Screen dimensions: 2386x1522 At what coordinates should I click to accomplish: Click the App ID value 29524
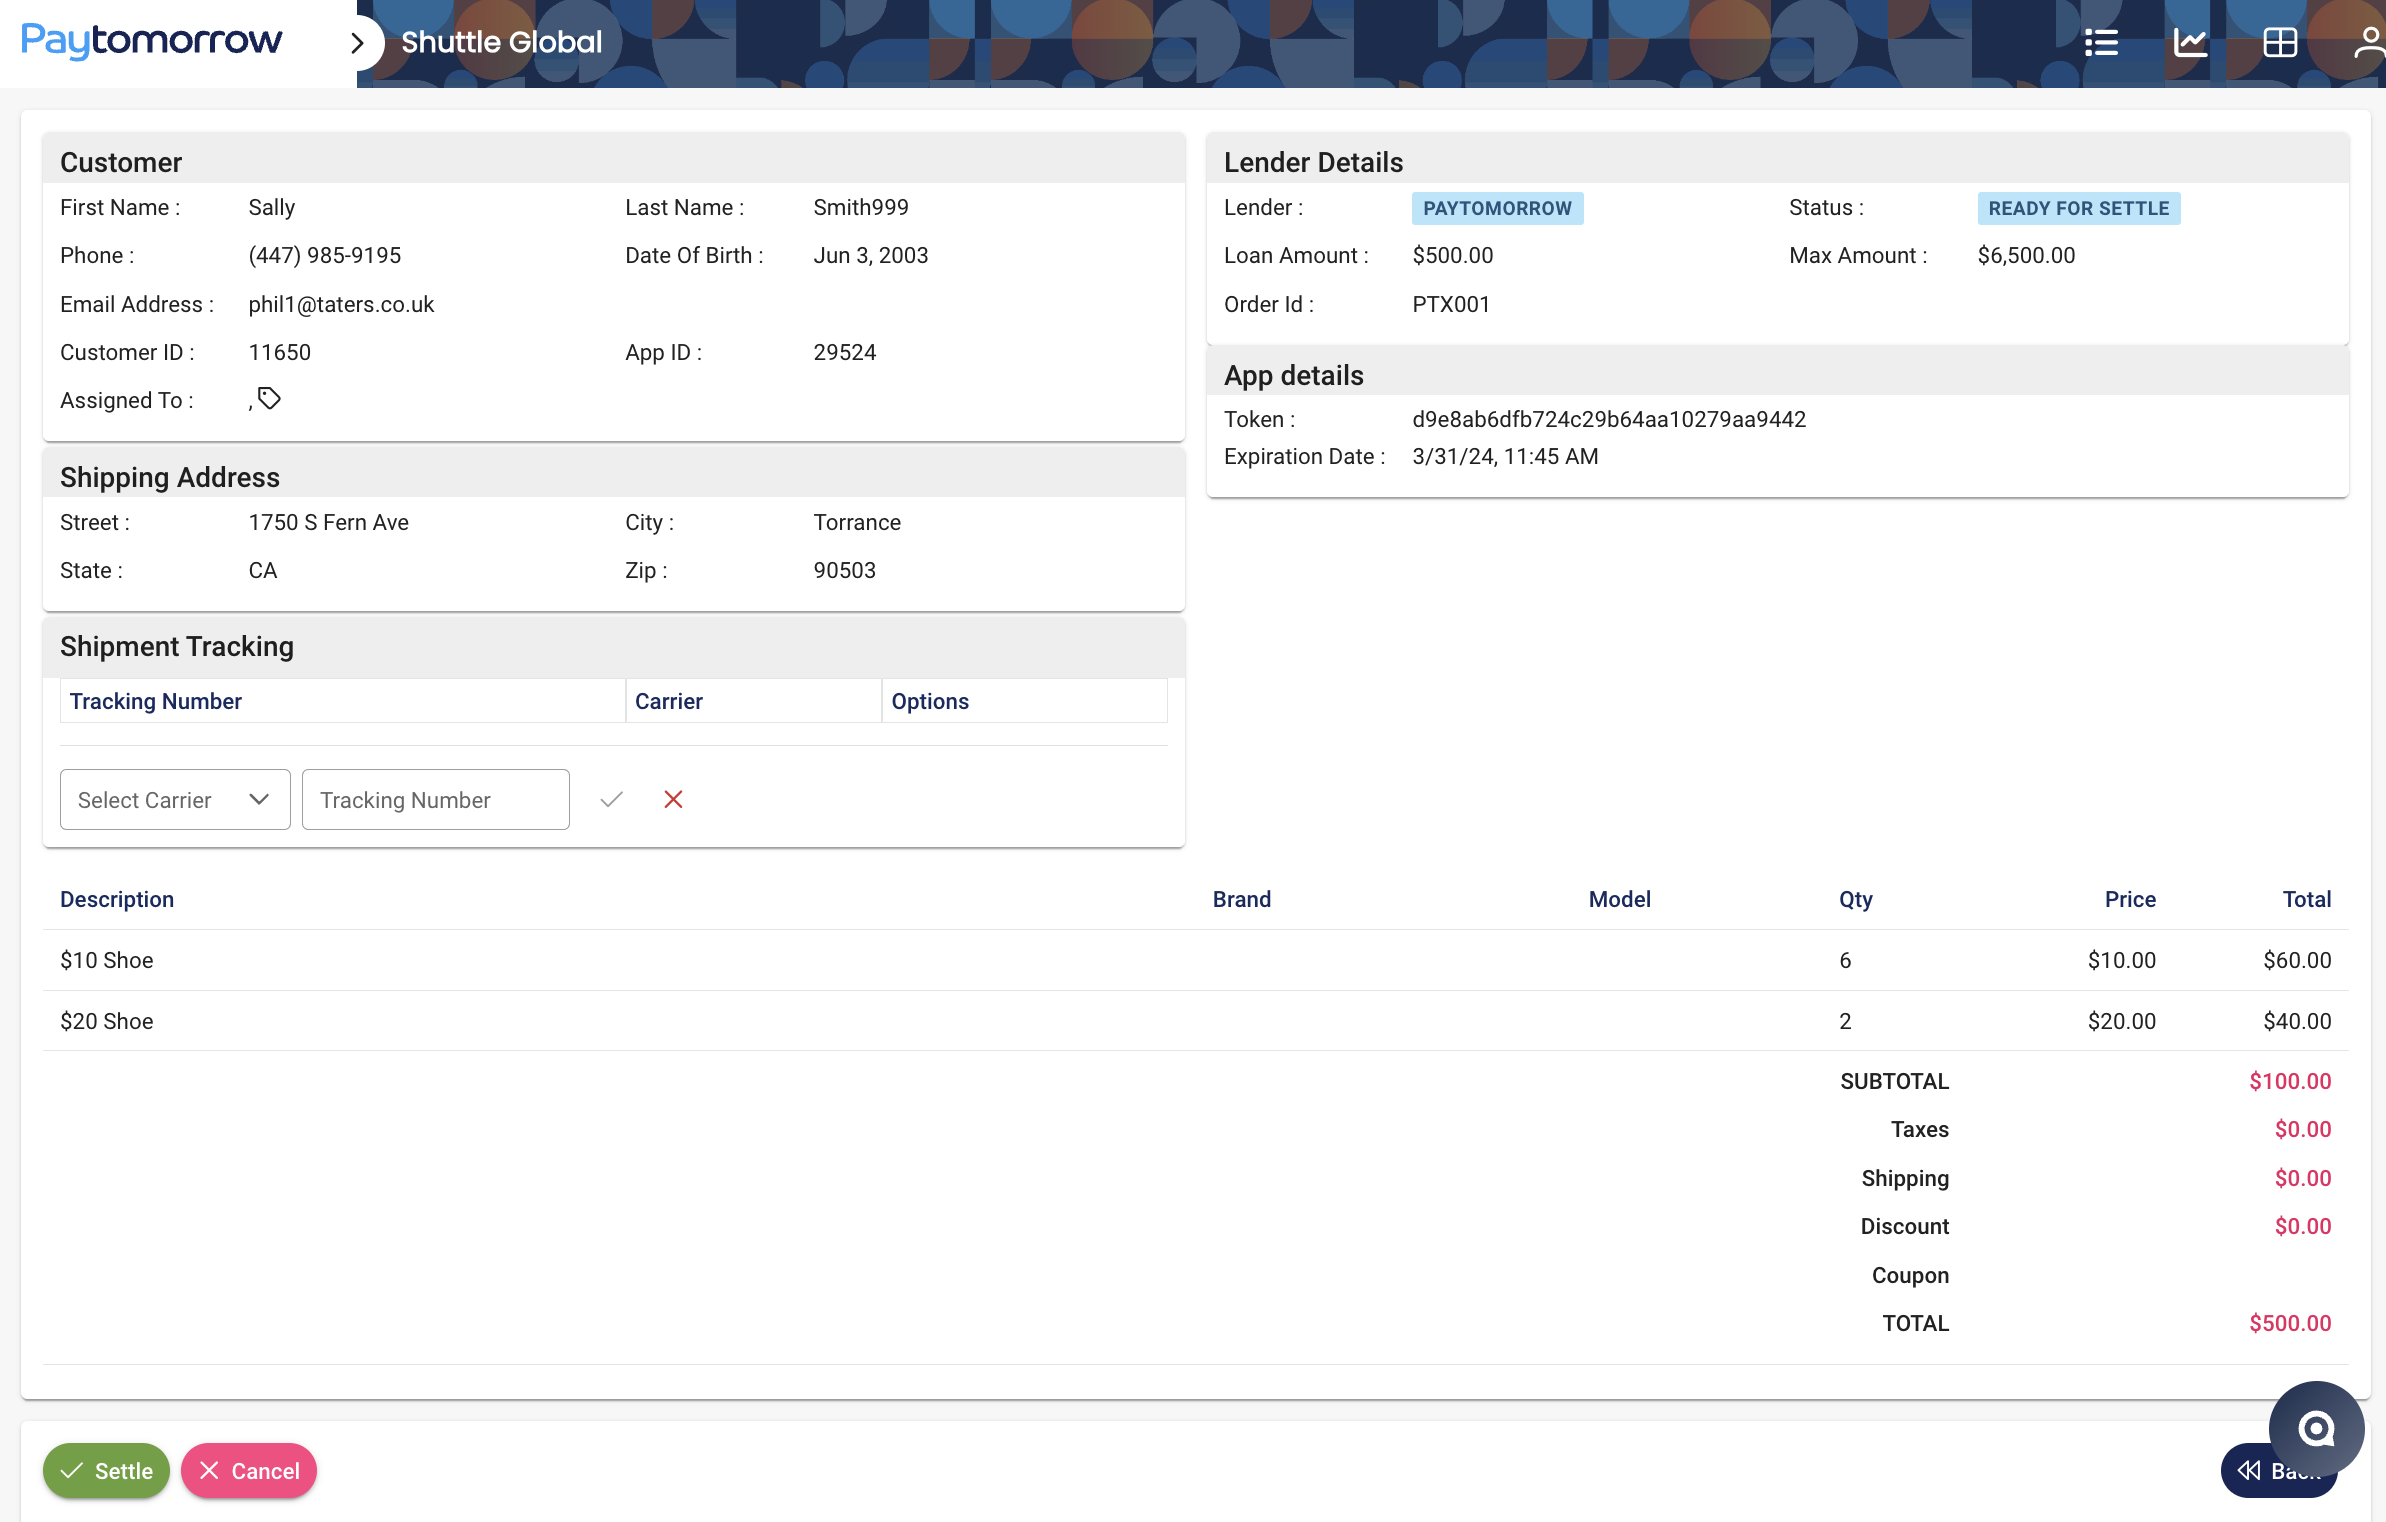(x=845, y=352)
